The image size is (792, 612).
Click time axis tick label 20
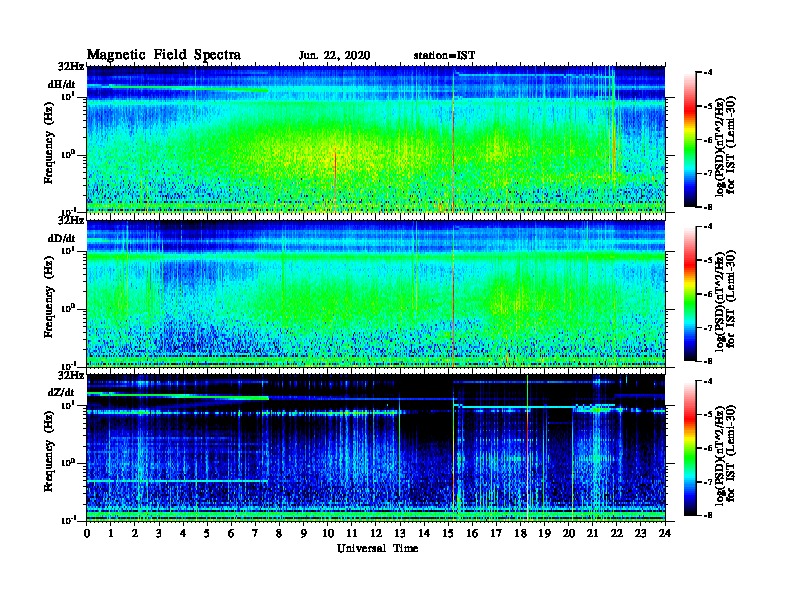click(569, 533)
